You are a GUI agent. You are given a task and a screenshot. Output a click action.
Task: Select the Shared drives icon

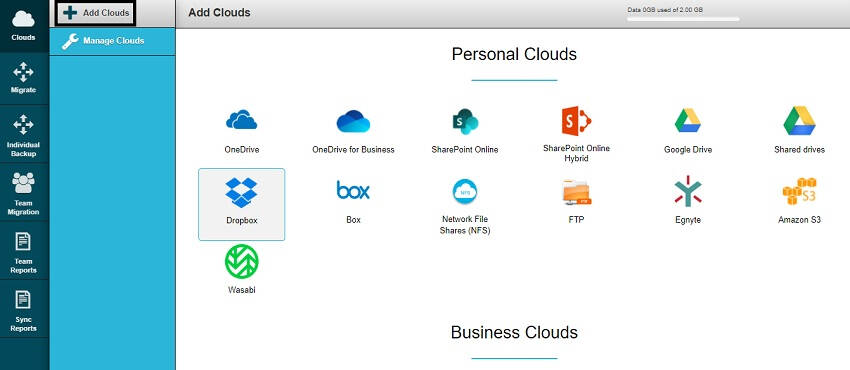799,121
